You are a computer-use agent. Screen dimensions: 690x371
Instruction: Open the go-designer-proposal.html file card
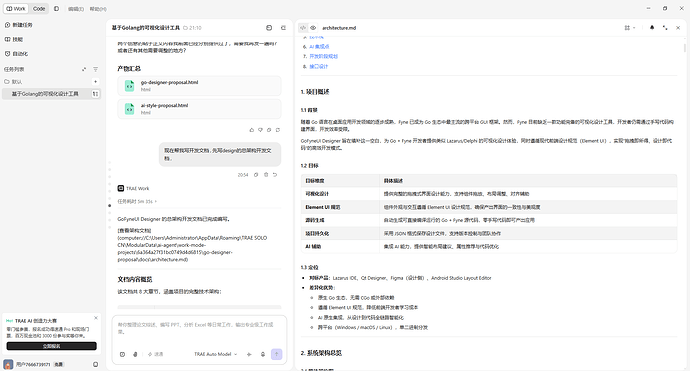[x=199, y=86]
